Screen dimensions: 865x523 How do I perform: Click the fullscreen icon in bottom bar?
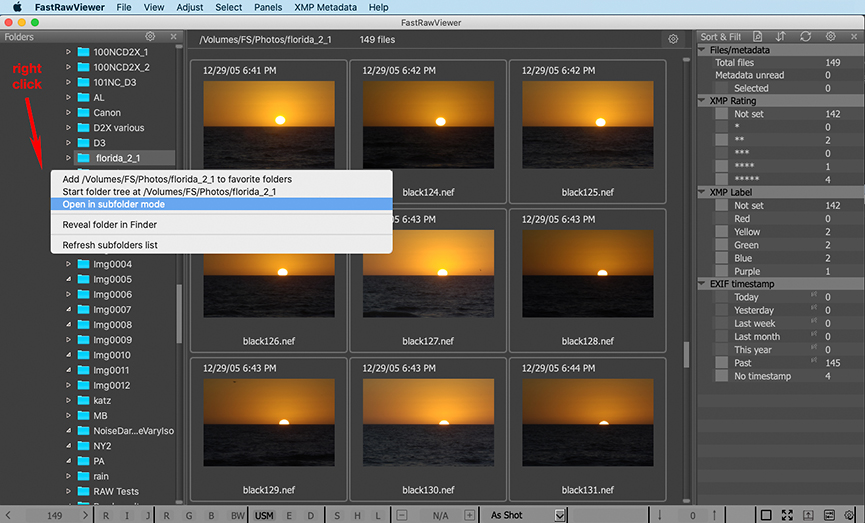tap(788, 515)
